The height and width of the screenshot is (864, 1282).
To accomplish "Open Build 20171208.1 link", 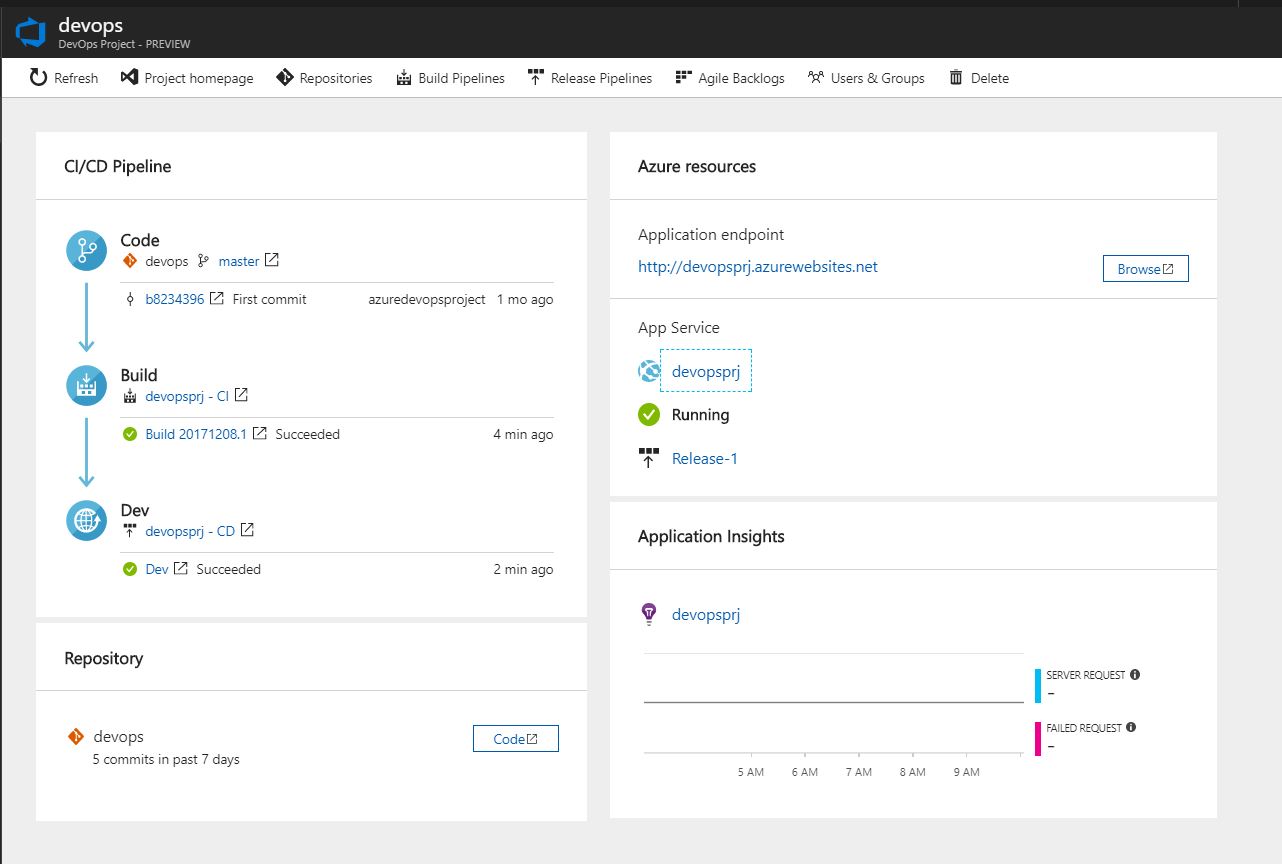I will 196,434.
